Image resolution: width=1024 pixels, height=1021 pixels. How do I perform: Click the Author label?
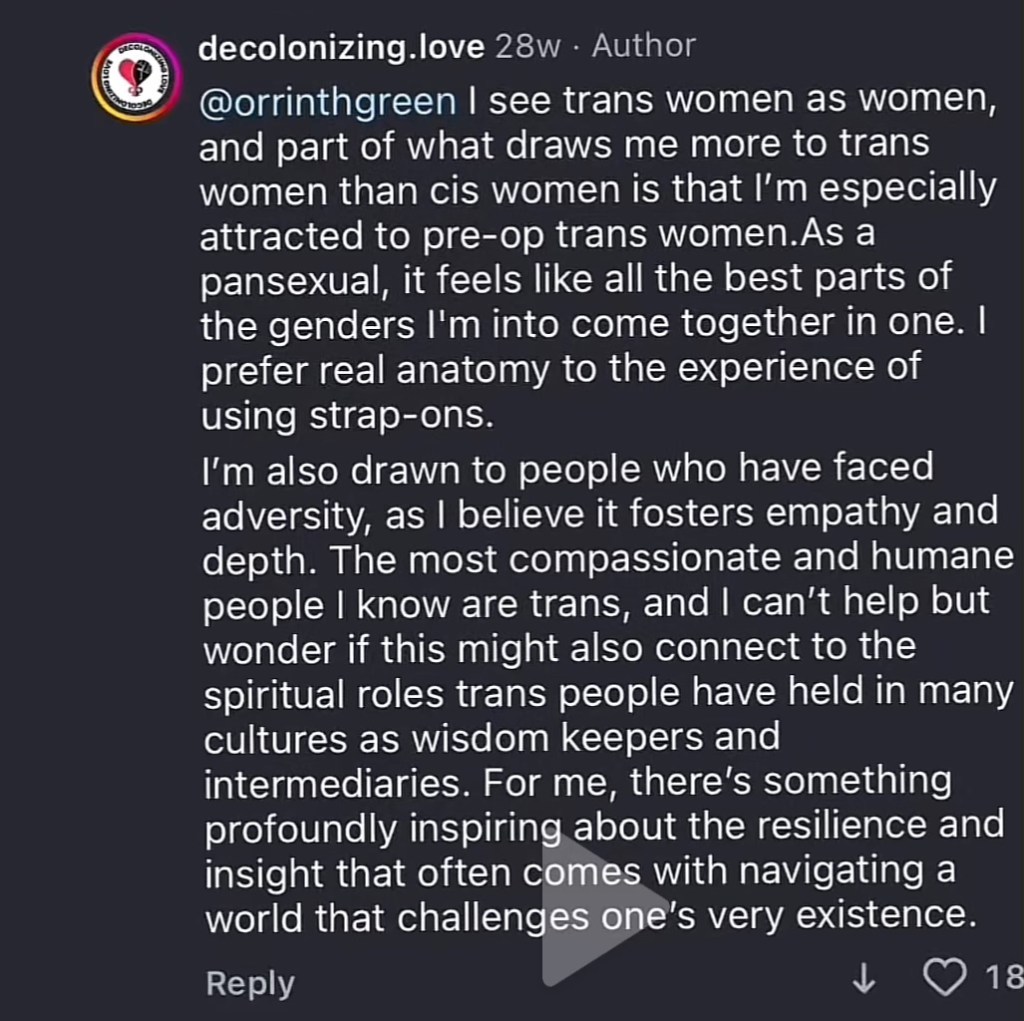643,47
